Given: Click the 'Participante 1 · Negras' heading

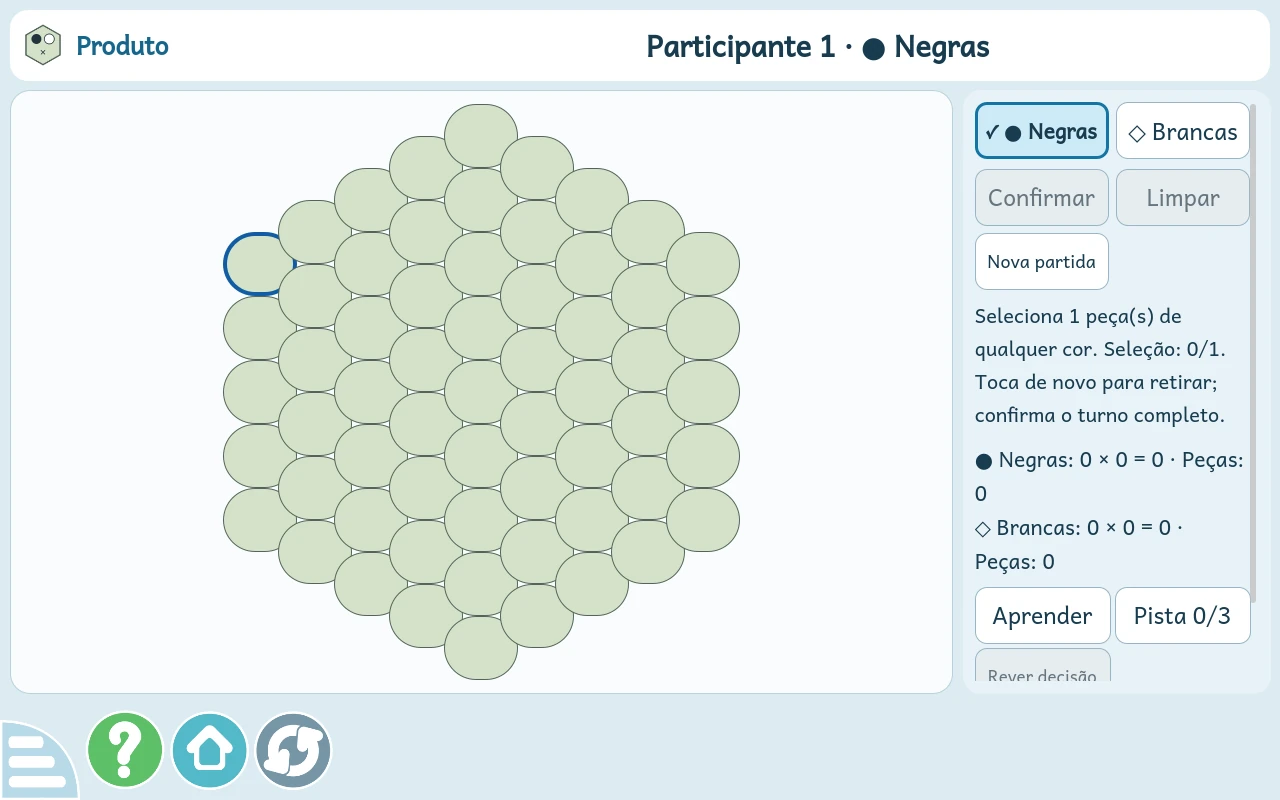Looking at the screenshot, I should coord(818,46).
